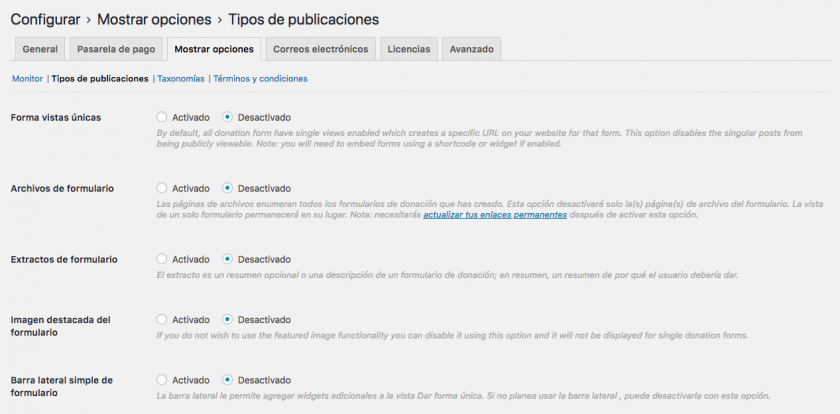Set Archivos de formulario to Activado
This screenshot has height=414, width=840.
tap(163, 188)
